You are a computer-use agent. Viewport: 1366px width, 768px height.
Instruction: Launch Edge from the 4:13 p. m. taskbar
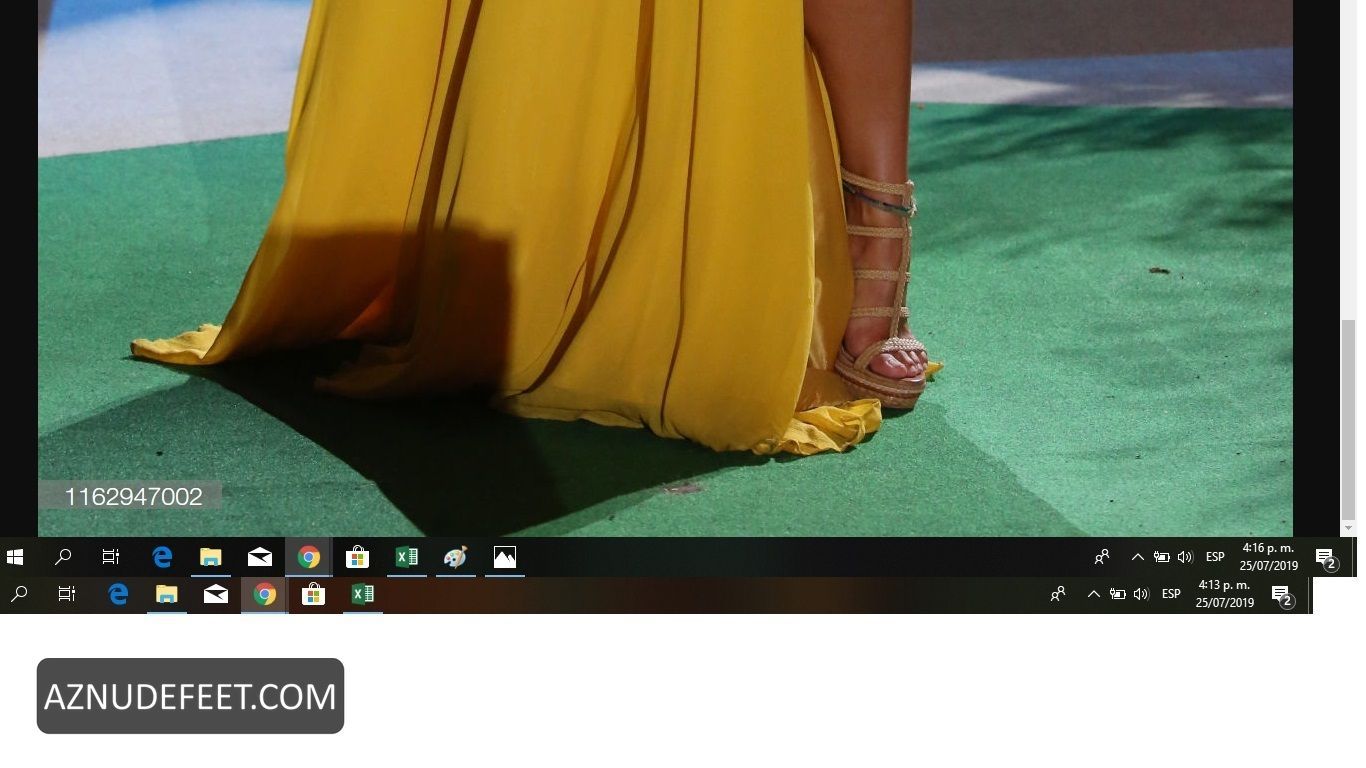click(x=118, y=594)
